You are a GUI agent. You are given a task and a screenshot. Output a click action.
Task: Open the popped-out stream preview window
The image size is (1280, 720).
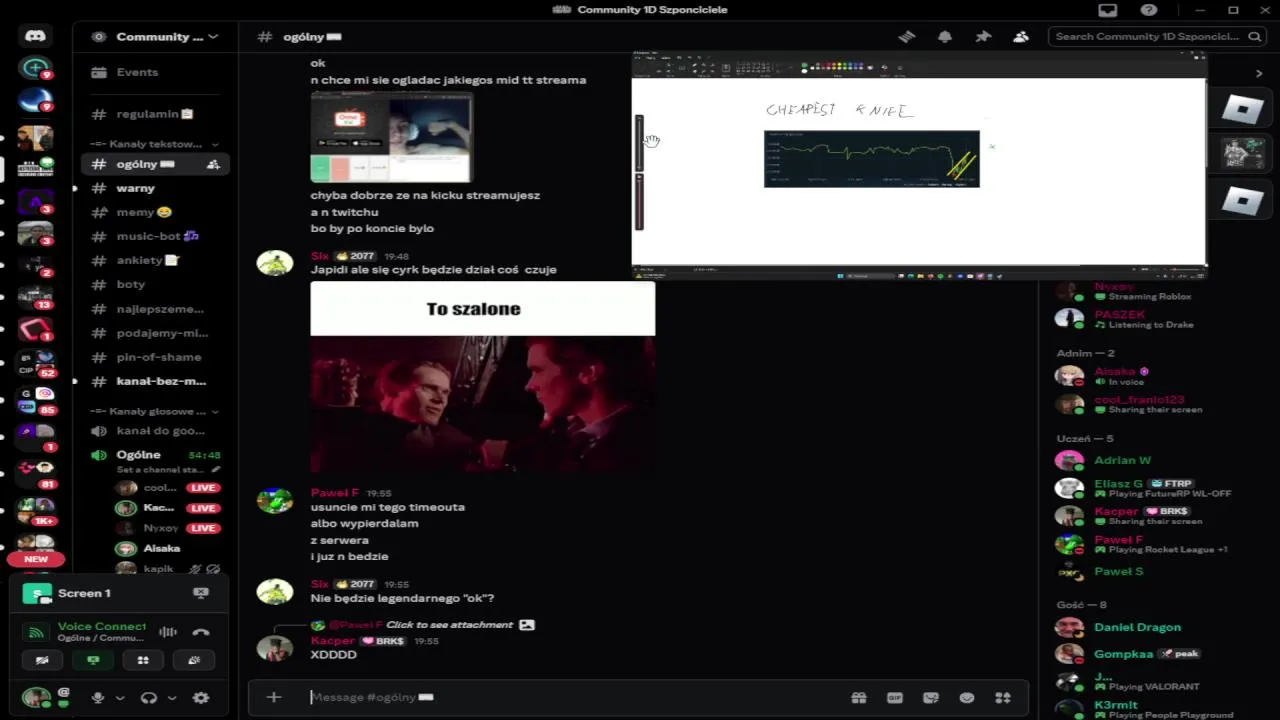pyautogui.click(x=919, y=165)
